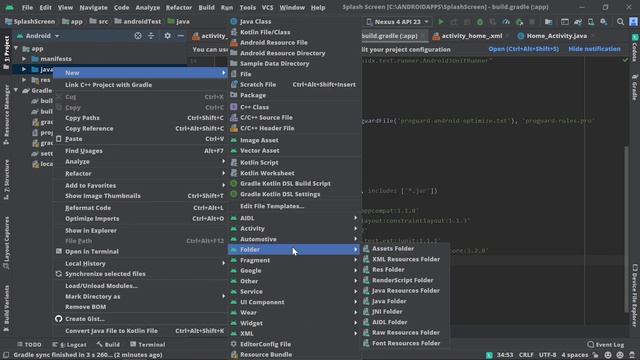The width and height of the screenshot is (640, 360).
Task: Choose Raw Resources Folder option
Action: (x=406, y=333)
